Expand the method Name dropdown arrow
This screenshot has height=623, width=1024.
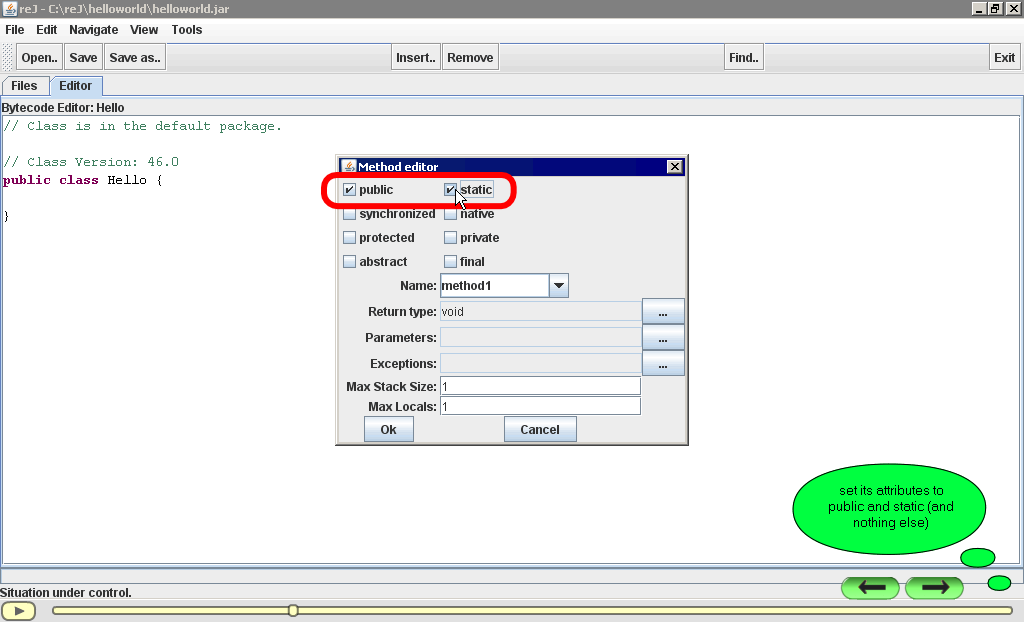click(x=559, y=285)
